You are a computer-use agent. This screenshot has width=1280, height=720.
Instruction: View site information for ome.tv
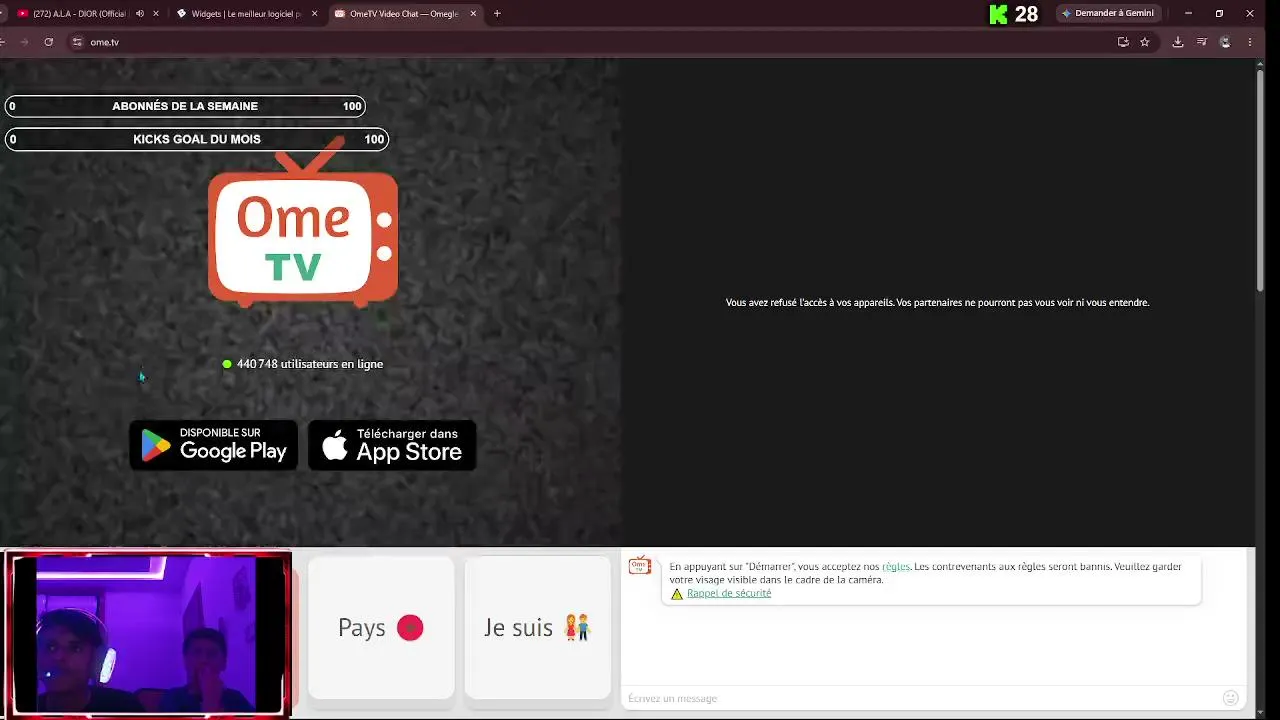click(77, 42)
